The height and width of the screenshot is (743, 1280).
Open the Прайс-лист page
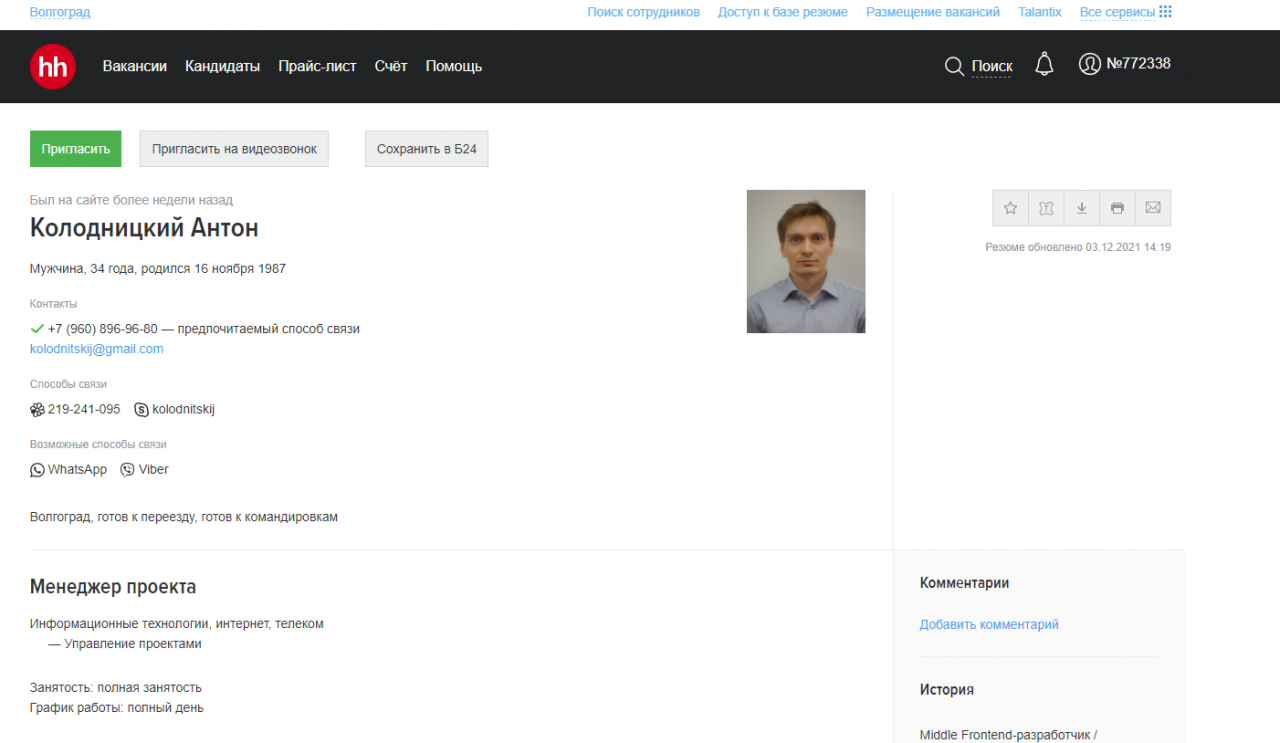[x=317, y=66]
